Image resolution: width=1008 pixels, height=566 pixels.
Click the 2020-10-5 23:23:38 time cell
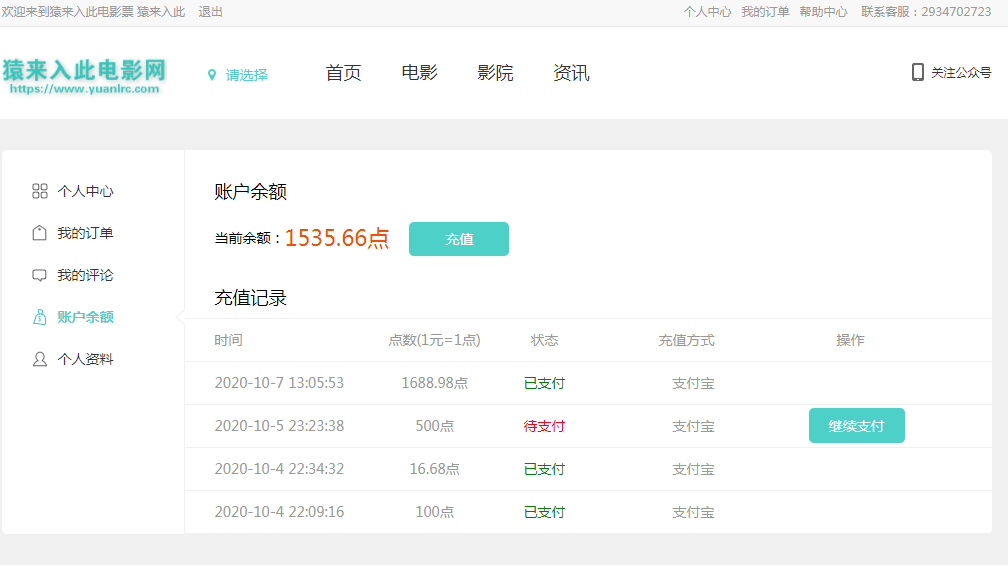coord(279,426)
